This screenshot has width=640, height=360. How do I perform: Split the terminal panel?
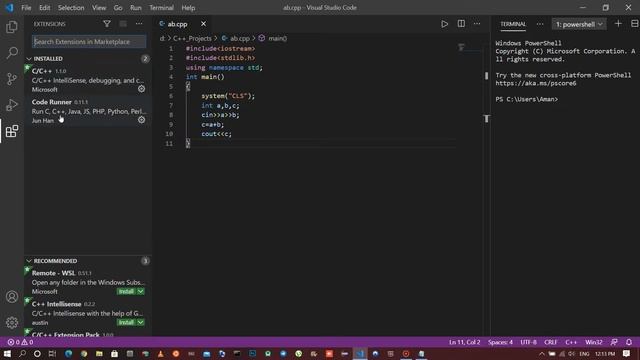[x=635, y=24]
